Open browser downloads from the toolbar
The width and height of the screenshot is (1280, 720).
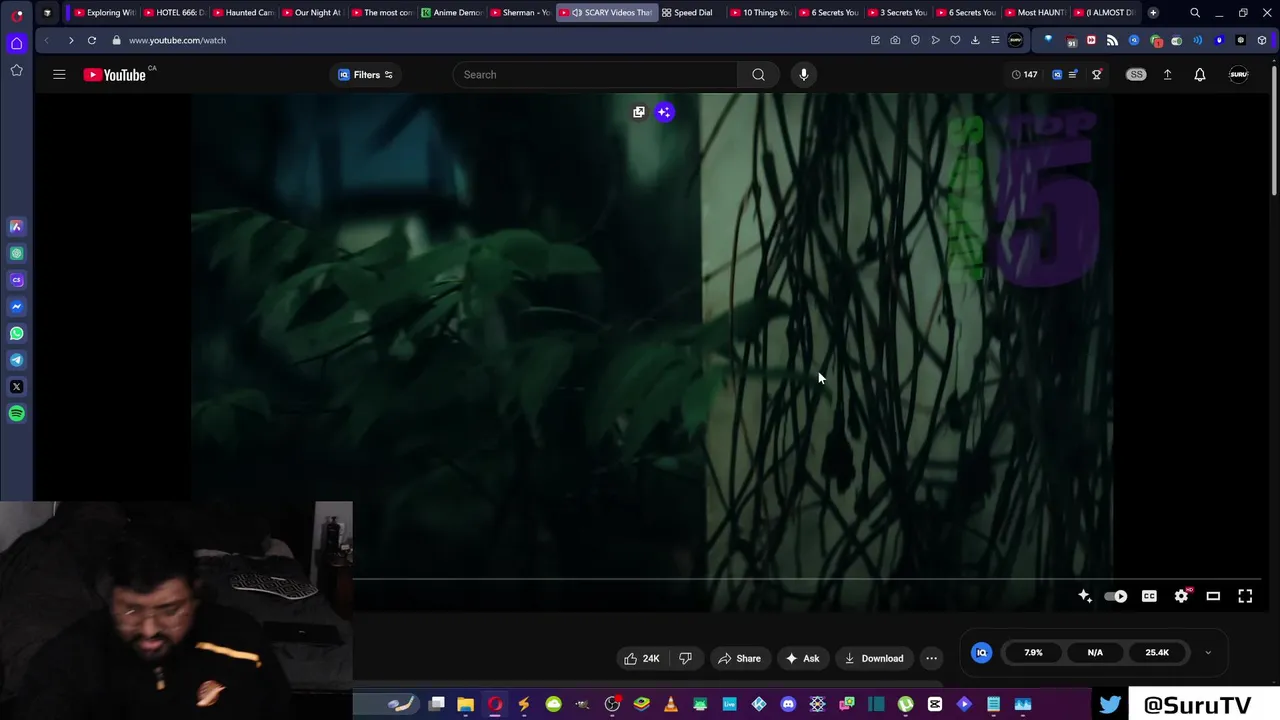click(975, 40)
